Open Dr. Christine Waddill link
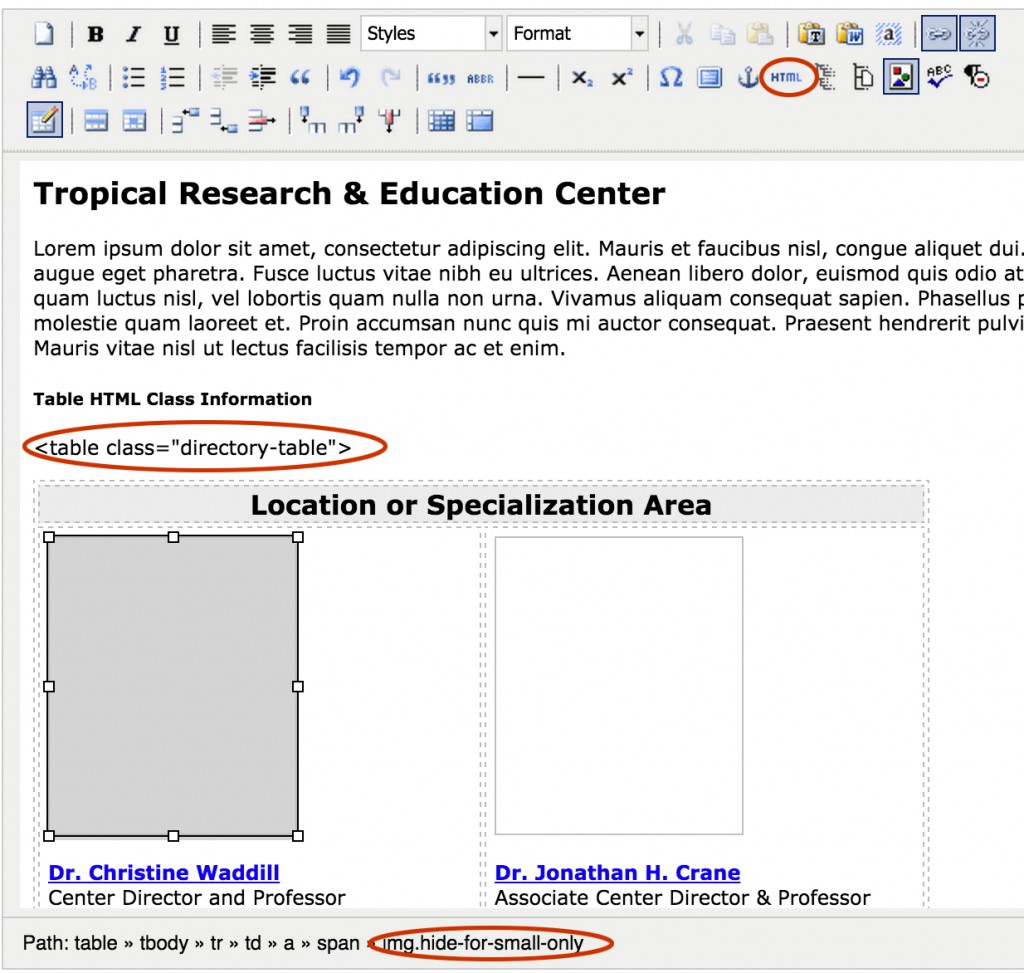 click(x=164, y=873)
